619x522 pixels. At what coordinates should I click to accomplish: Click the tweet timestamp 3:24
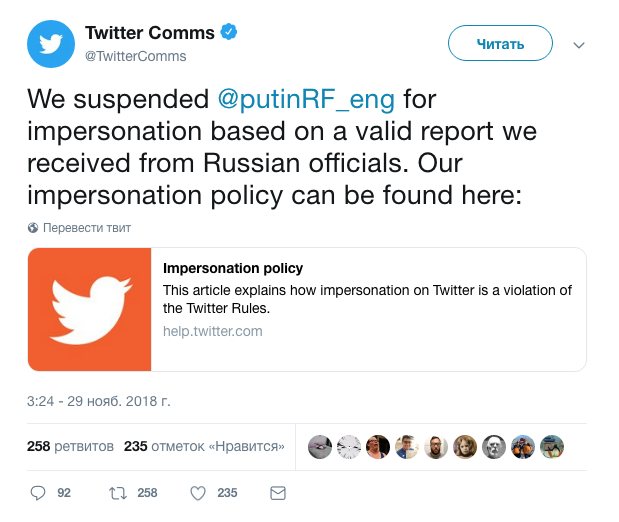(x=99, y=401)
